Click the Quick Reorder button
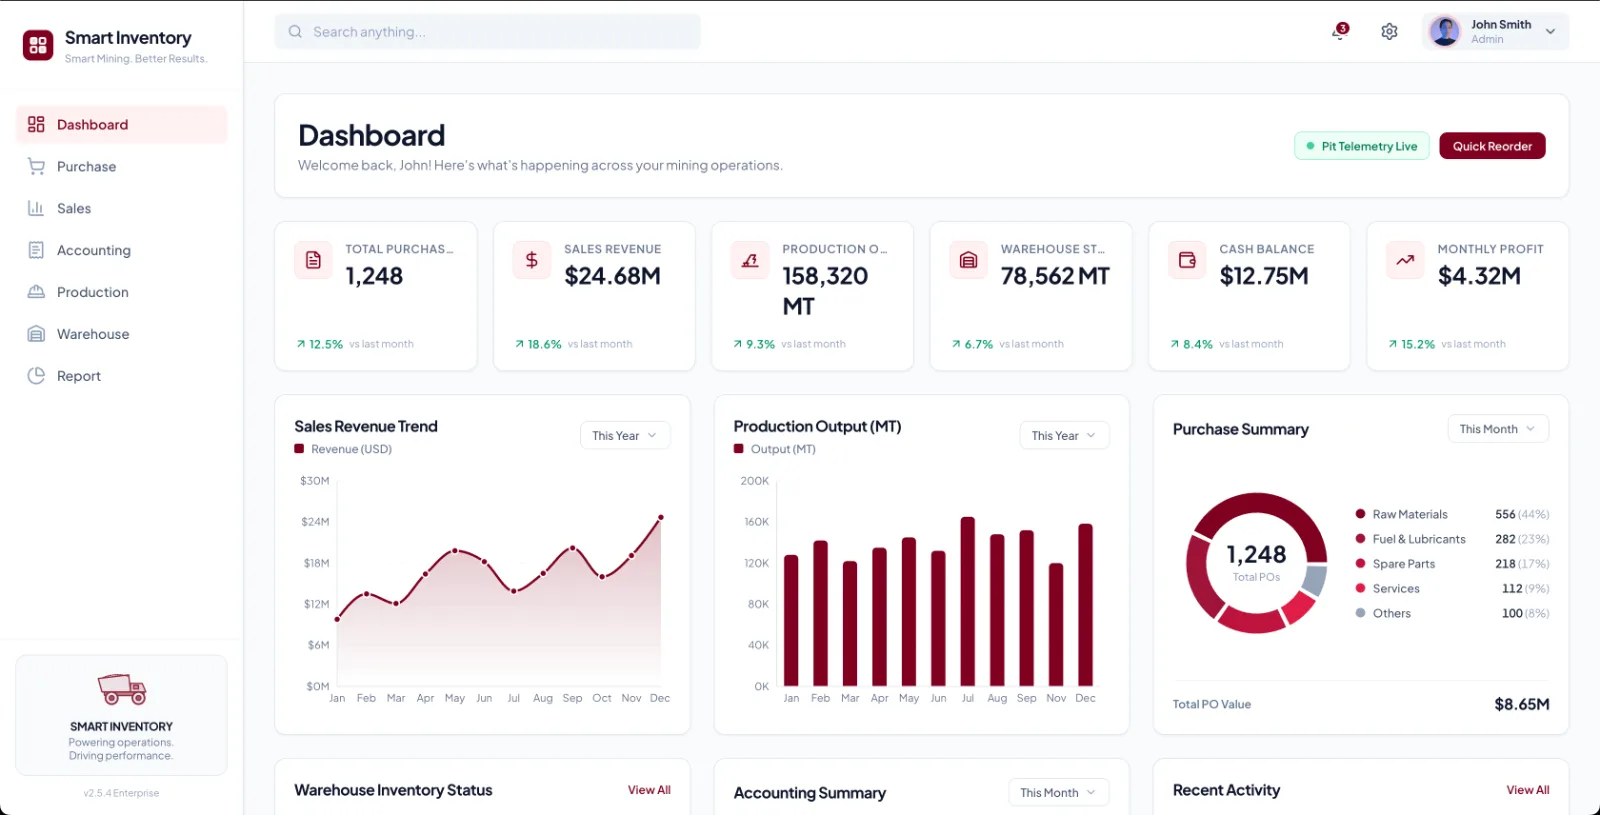1600x815 pixels. [x=1492, y=146]
